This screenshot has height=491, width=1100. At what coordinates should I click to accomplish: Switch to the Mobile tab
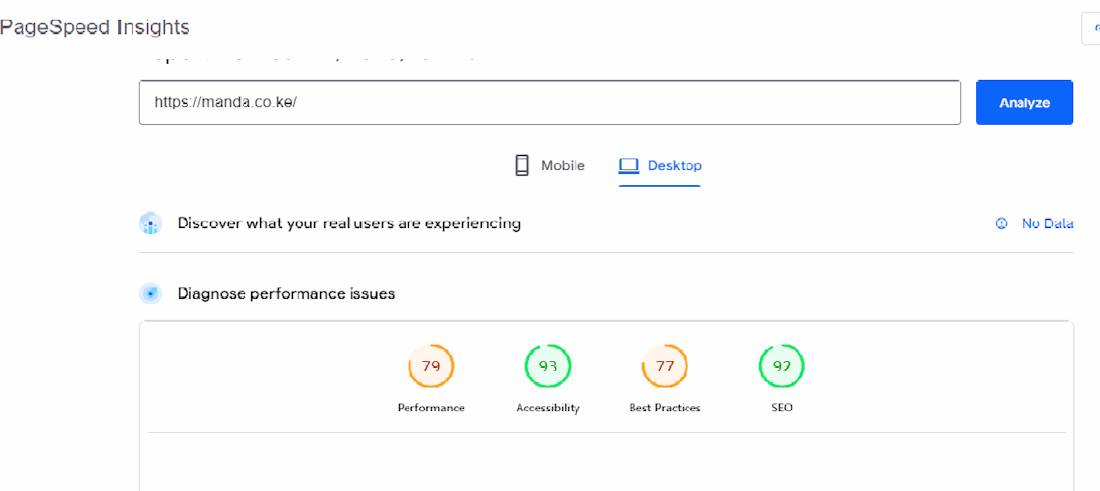coord(562,166)
